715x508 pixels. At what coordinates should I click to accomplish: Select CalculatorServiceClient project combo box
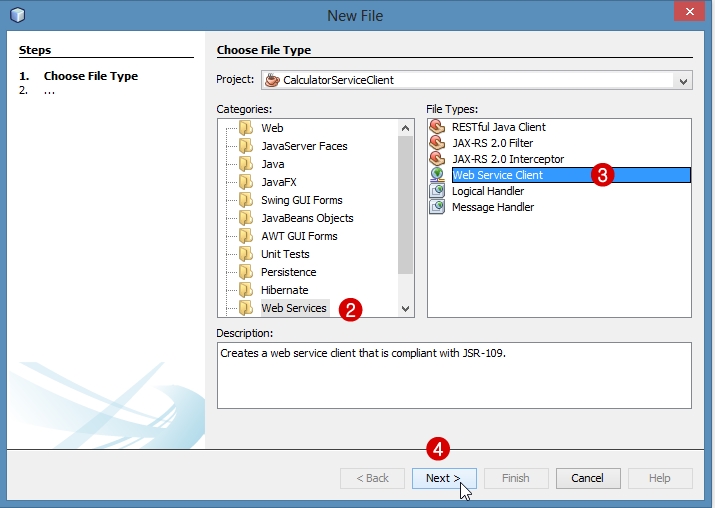(477, 80)
